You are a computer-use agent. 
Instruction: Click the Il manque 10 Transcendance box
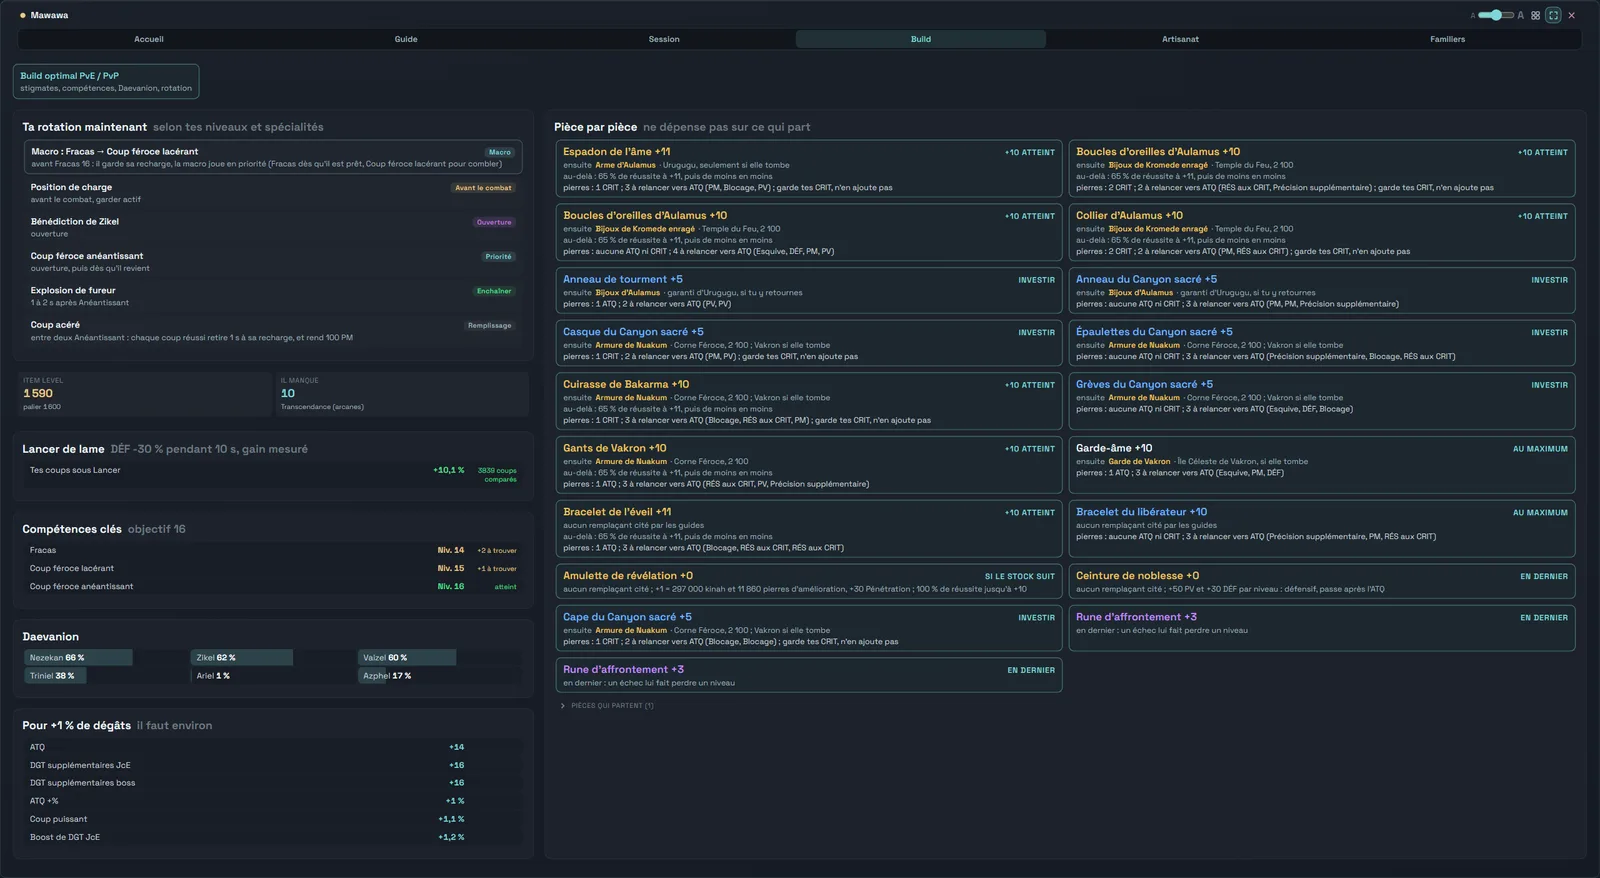tap(400, 394)
